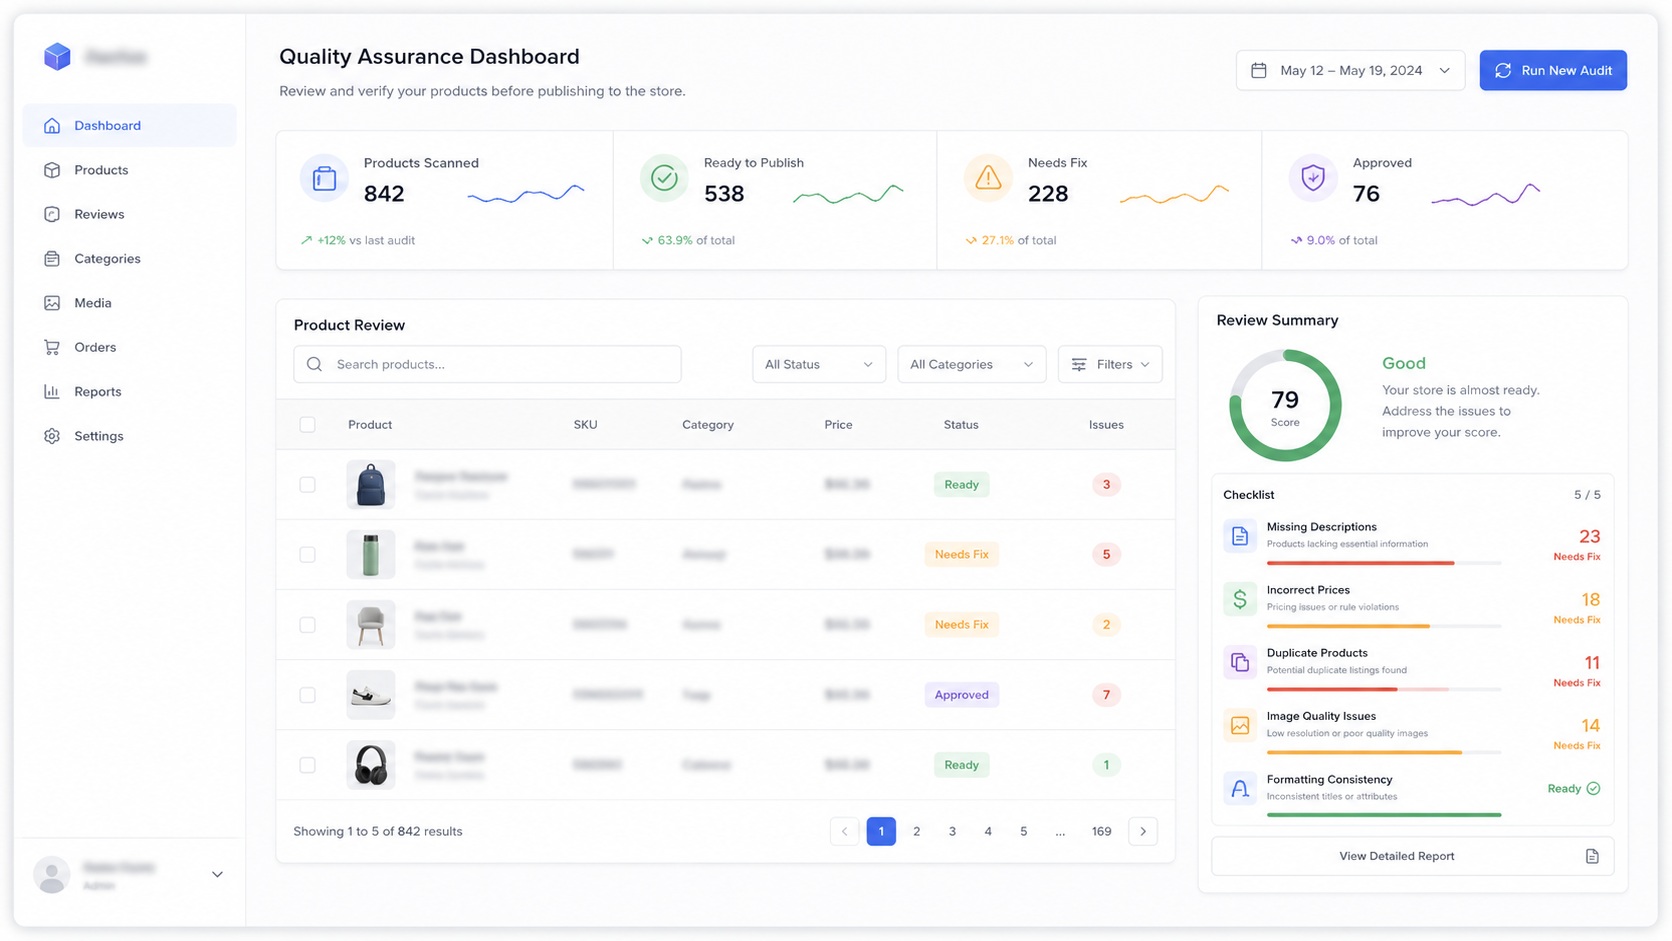Click the Formatting Consistency green check icon
Screen dimensions: 1672x941
[1593, 788]
